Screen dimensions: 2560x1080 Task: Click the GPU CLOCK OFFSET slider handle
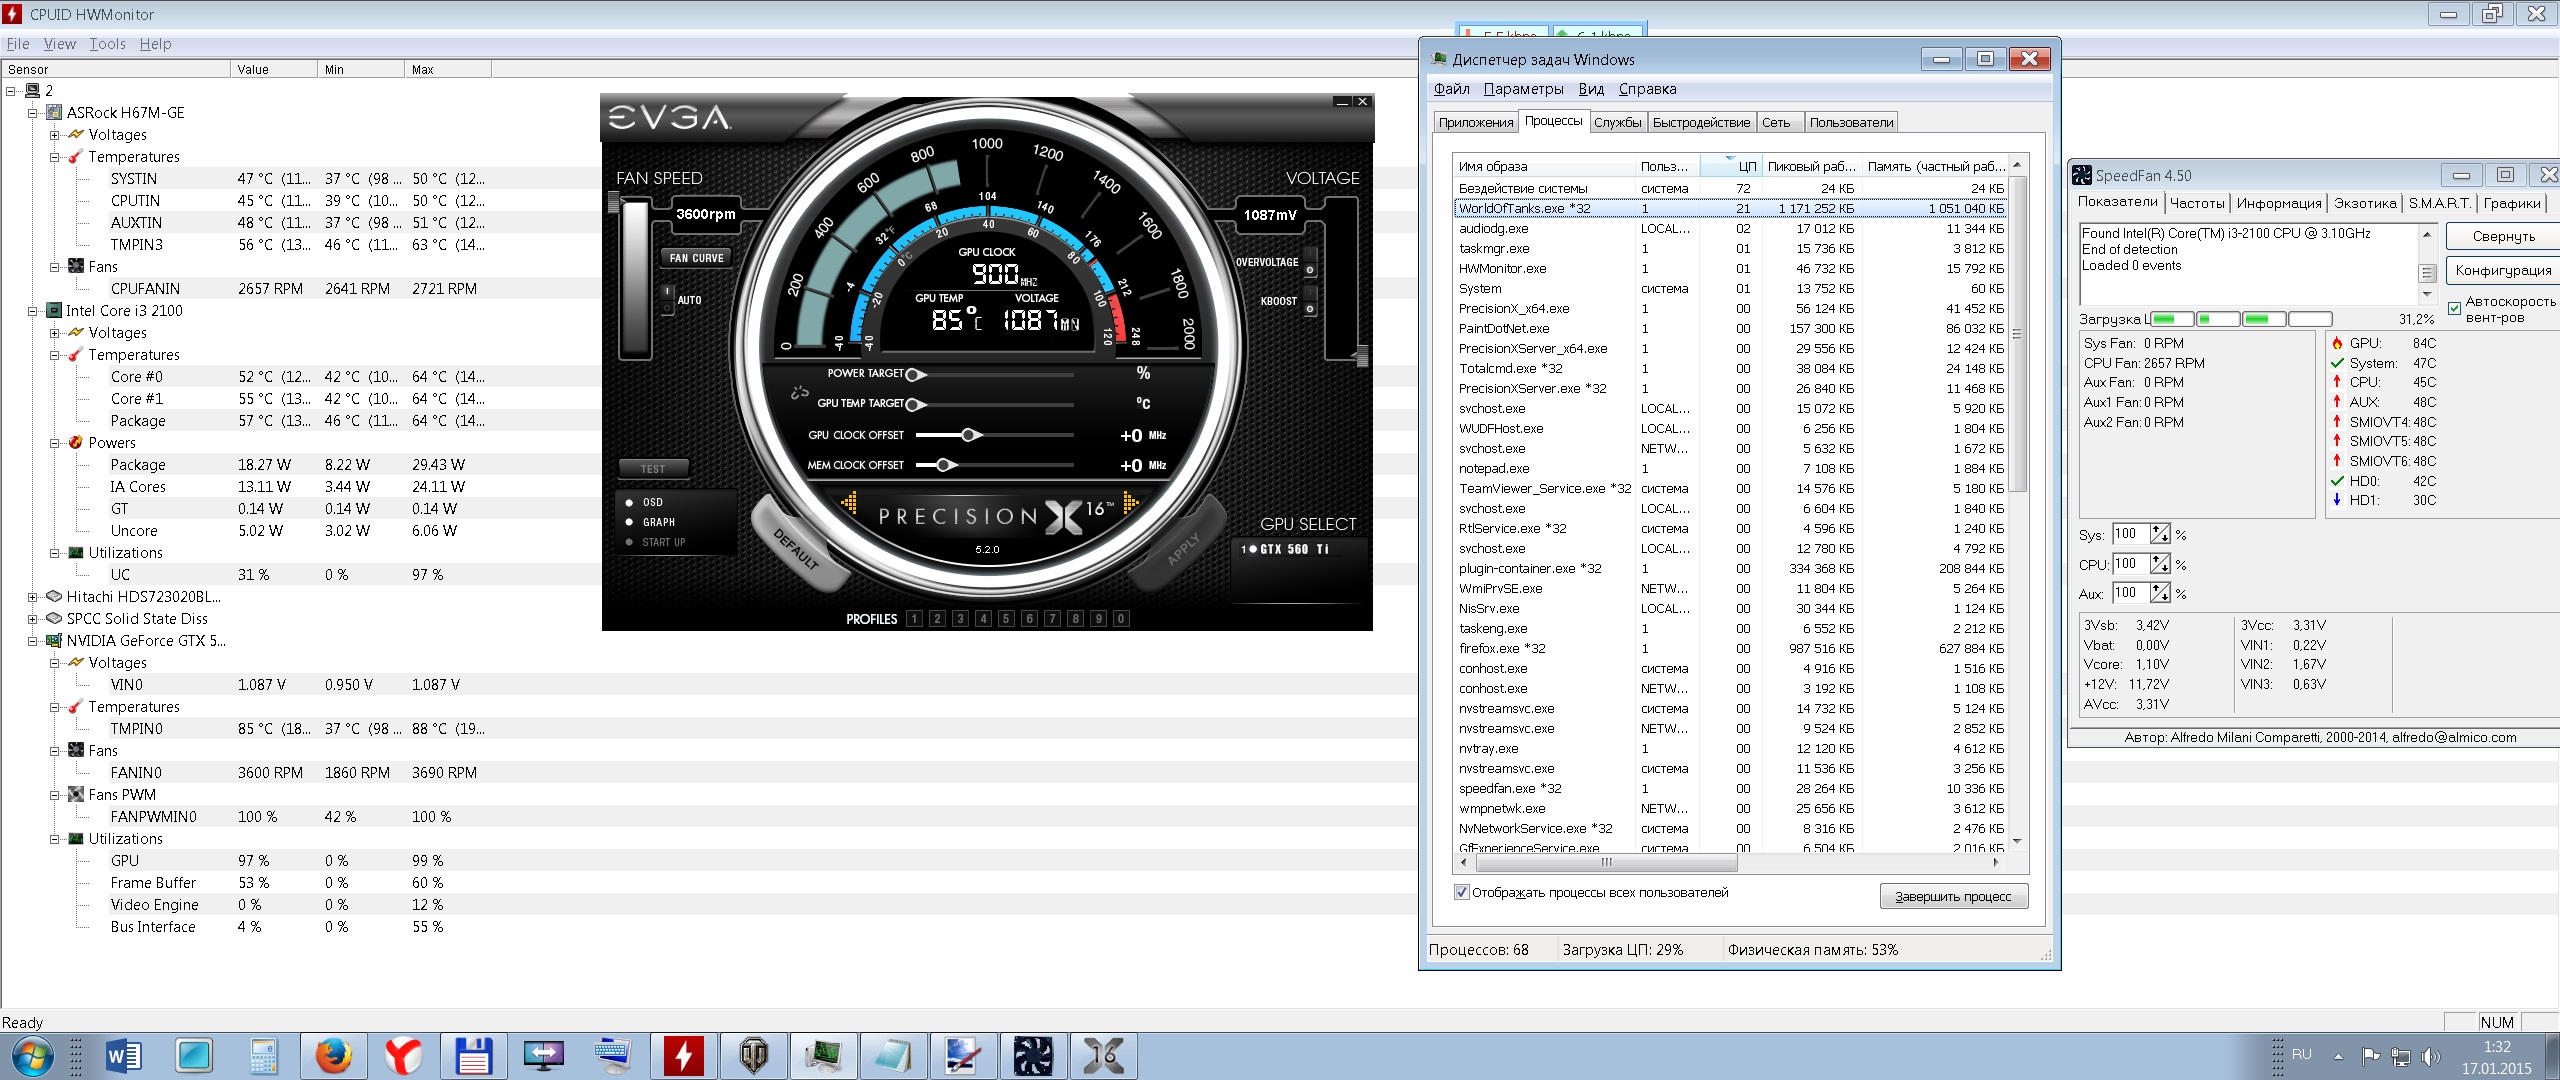pos(969,435)
